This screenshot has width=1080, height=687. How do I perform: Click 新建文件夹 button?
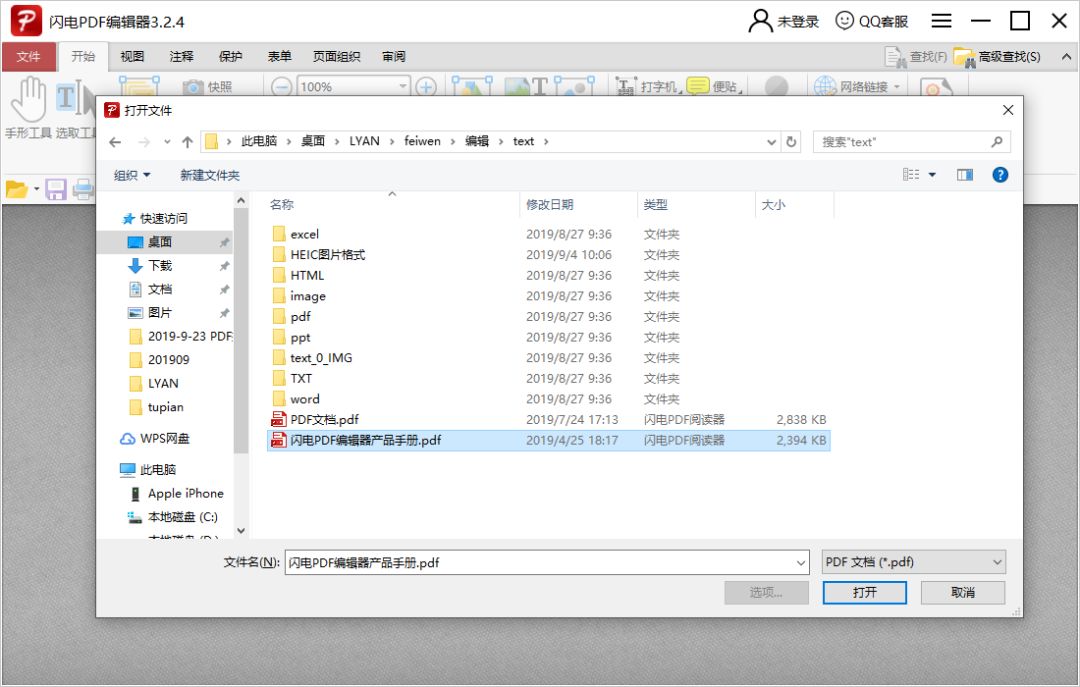click(209, 175)
